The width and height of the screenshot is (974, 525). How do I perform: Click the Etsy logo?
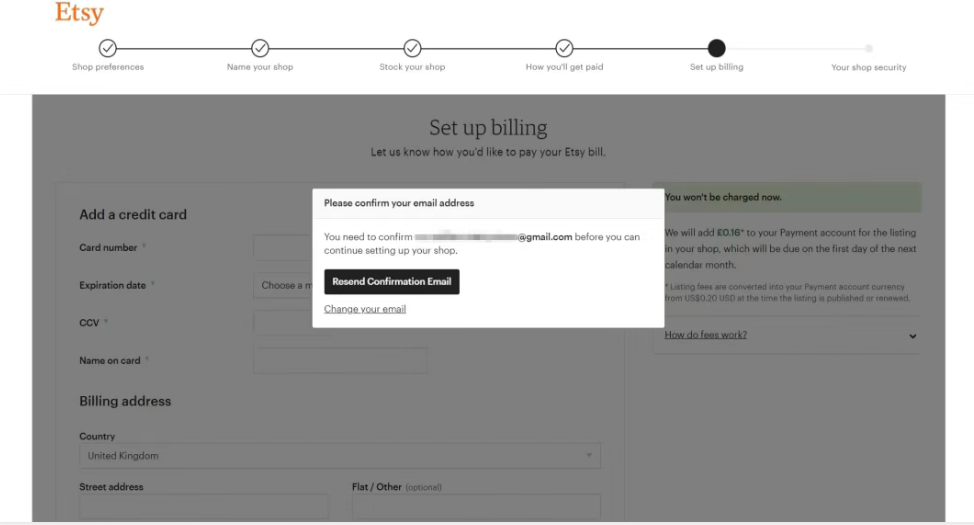[x=79, y=14]
